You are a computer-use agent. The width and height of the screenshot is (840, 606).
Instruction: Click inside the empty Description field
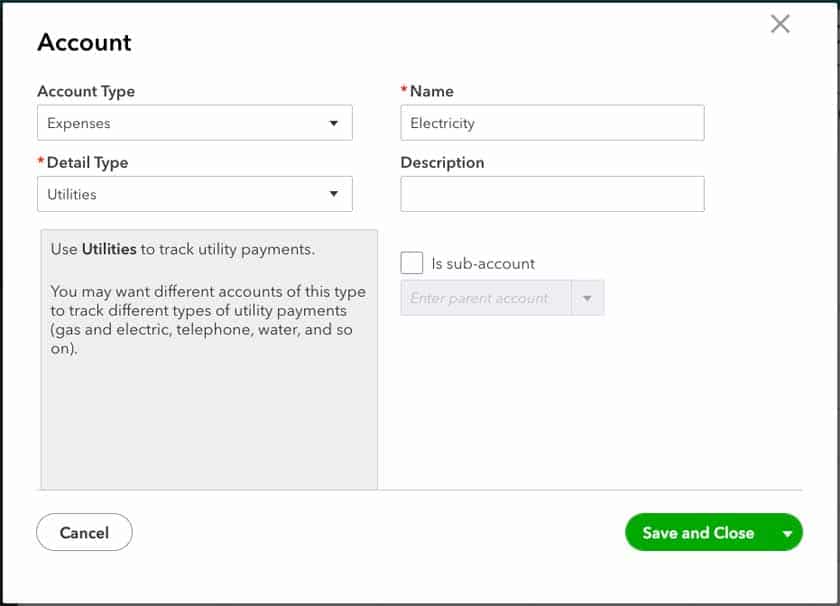(x=552, y=193)
